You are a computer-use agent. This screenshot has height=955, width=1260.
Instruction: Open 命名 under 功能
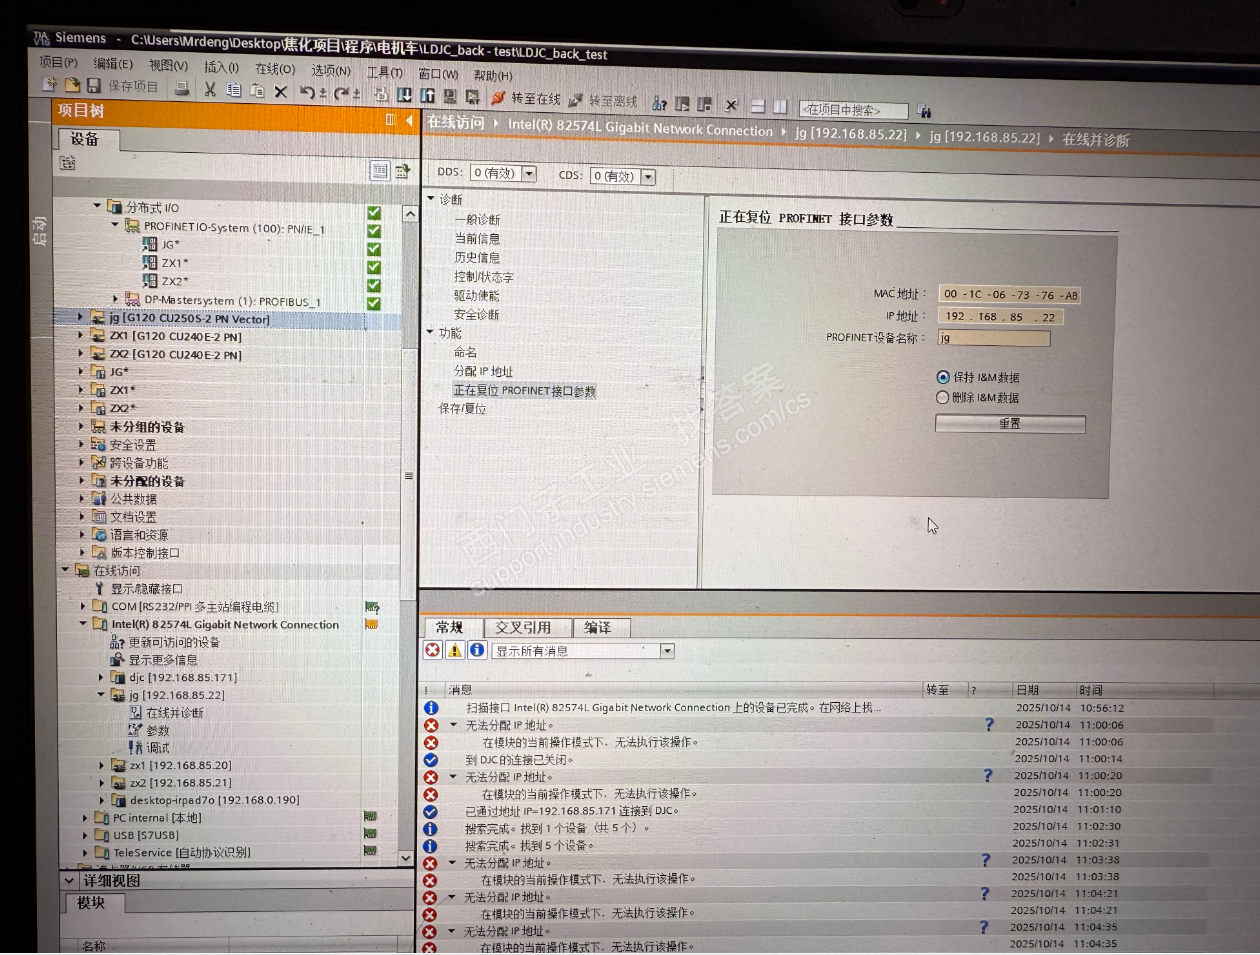coord(465,352)
